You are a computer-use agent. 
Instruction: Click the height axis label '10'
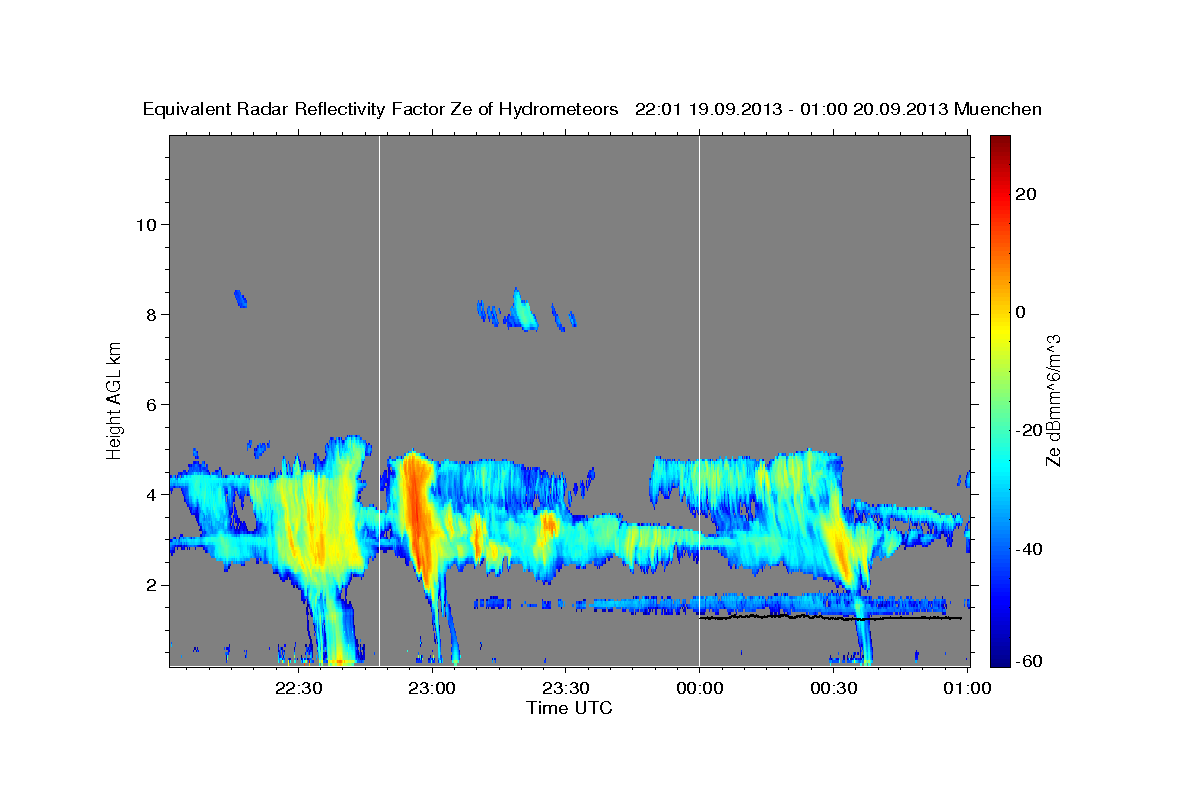tap(146, 224)
